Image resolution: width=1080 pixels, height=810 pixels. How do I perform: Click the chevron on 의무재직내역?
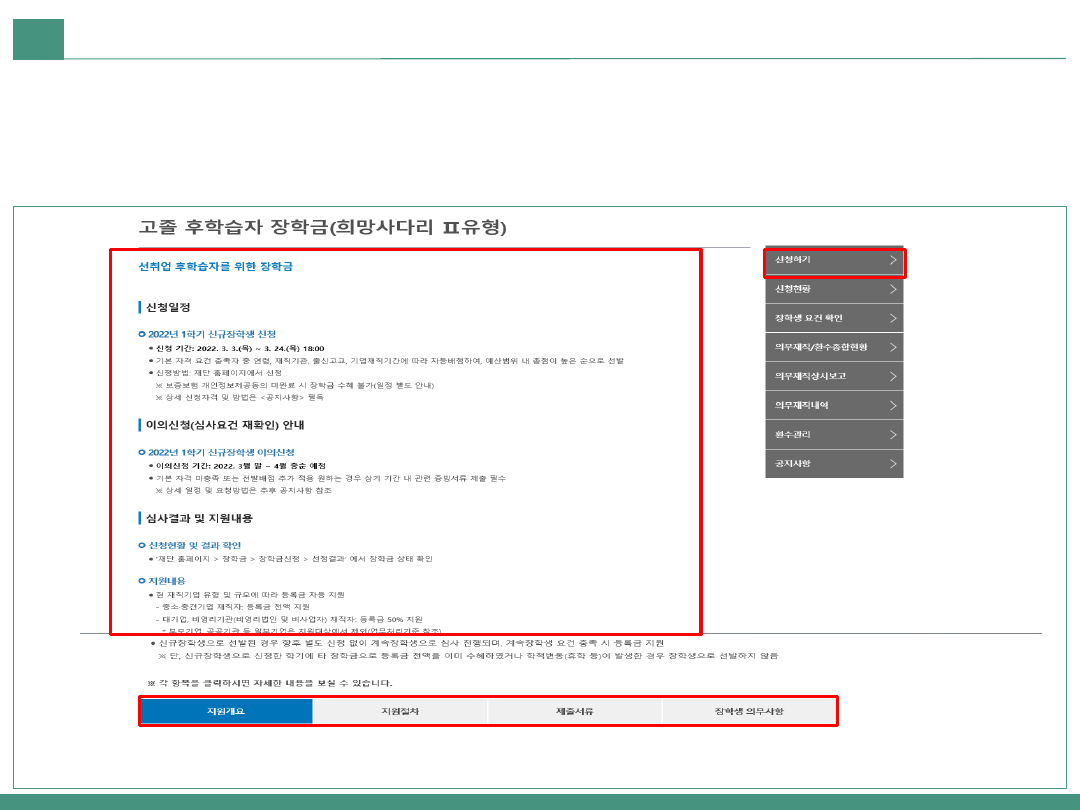click(x=893, y=405)
